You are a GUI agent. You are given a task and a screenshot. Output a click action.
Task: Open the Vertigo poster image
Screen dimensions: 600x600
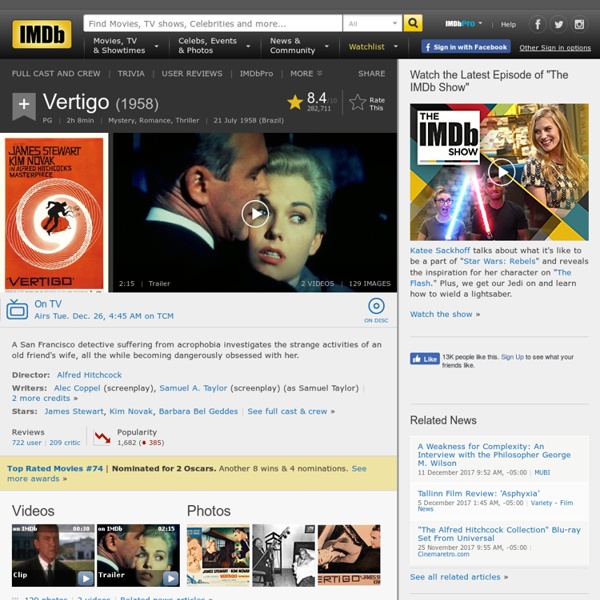(54, 213)
